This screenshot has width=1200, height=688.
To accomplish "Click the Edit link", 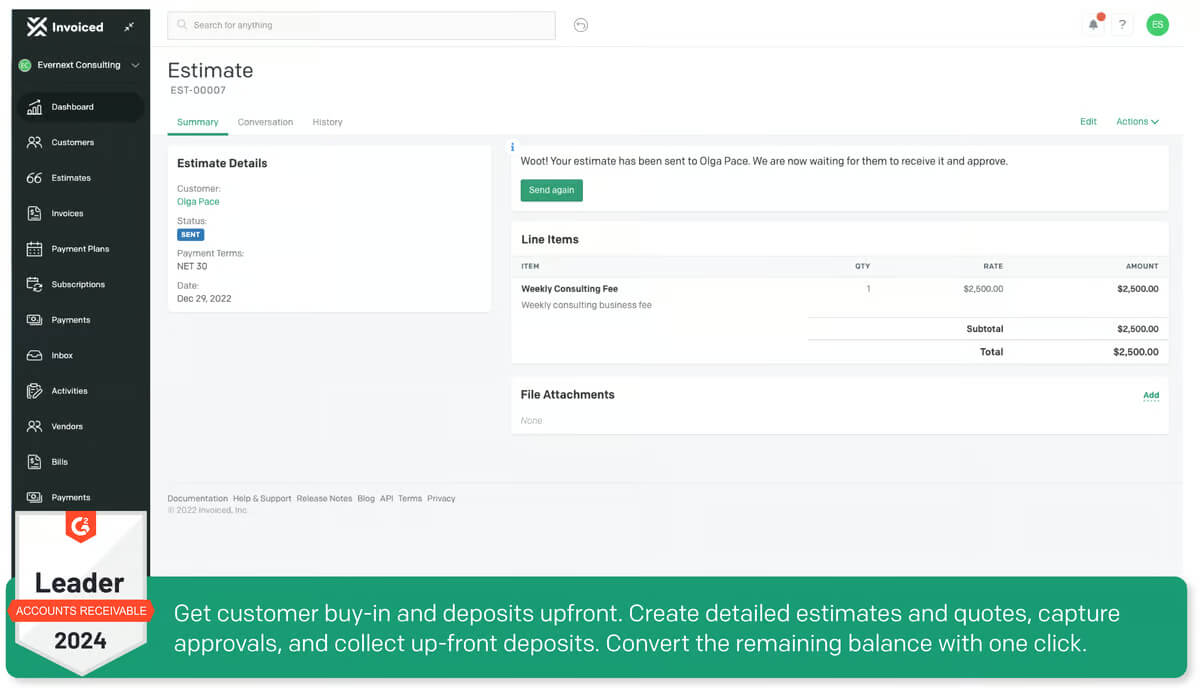I will click(x=1088, y=122).
